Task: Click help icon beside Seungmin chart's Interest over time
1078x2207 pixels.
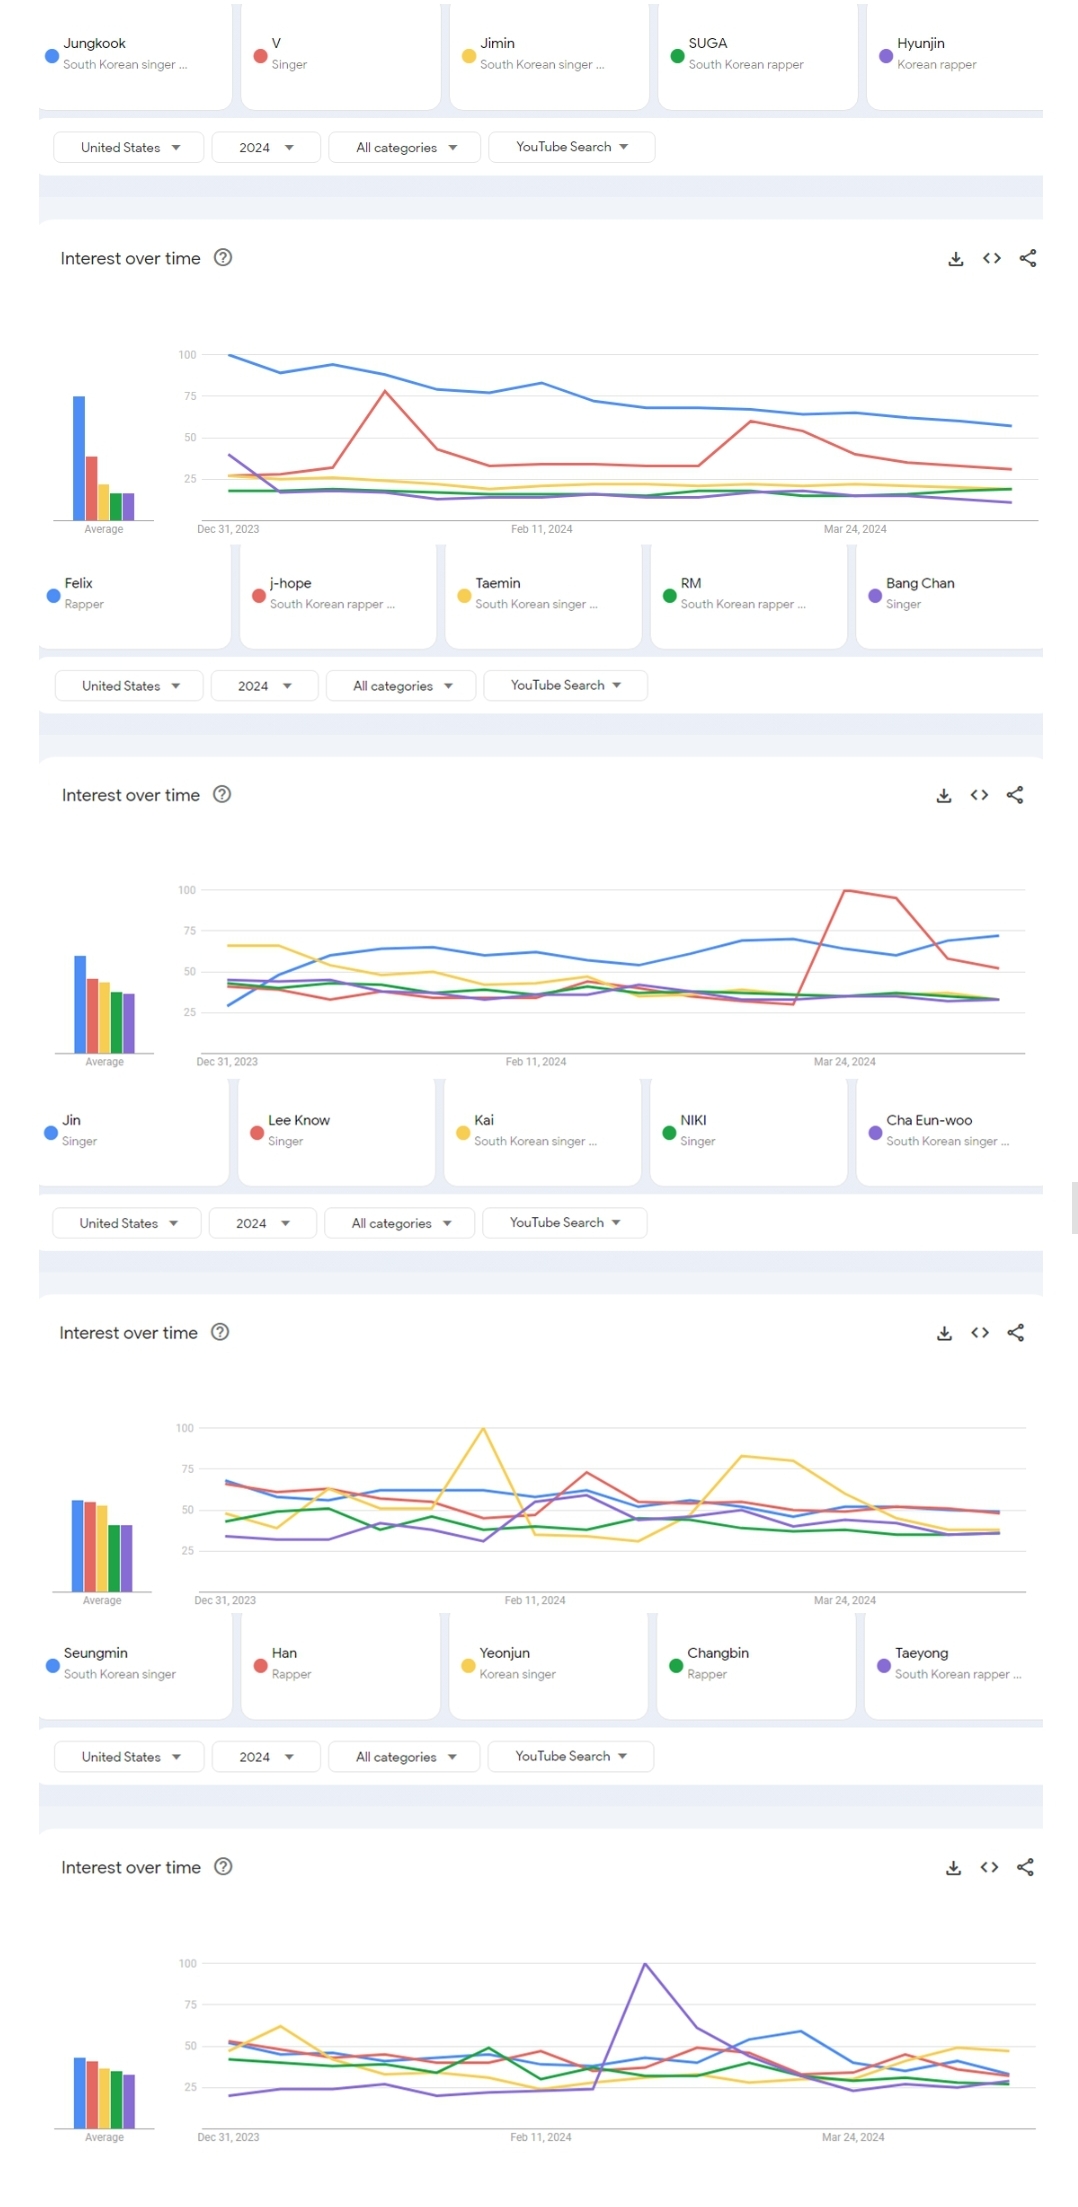Action: pos(224,1867)
